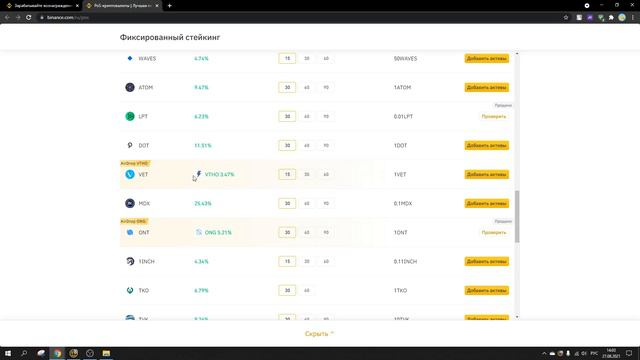Click the LPT coin icon
The height and width of the screenshot is (360, 640).
pyautogui.click(x=130, y=116)
